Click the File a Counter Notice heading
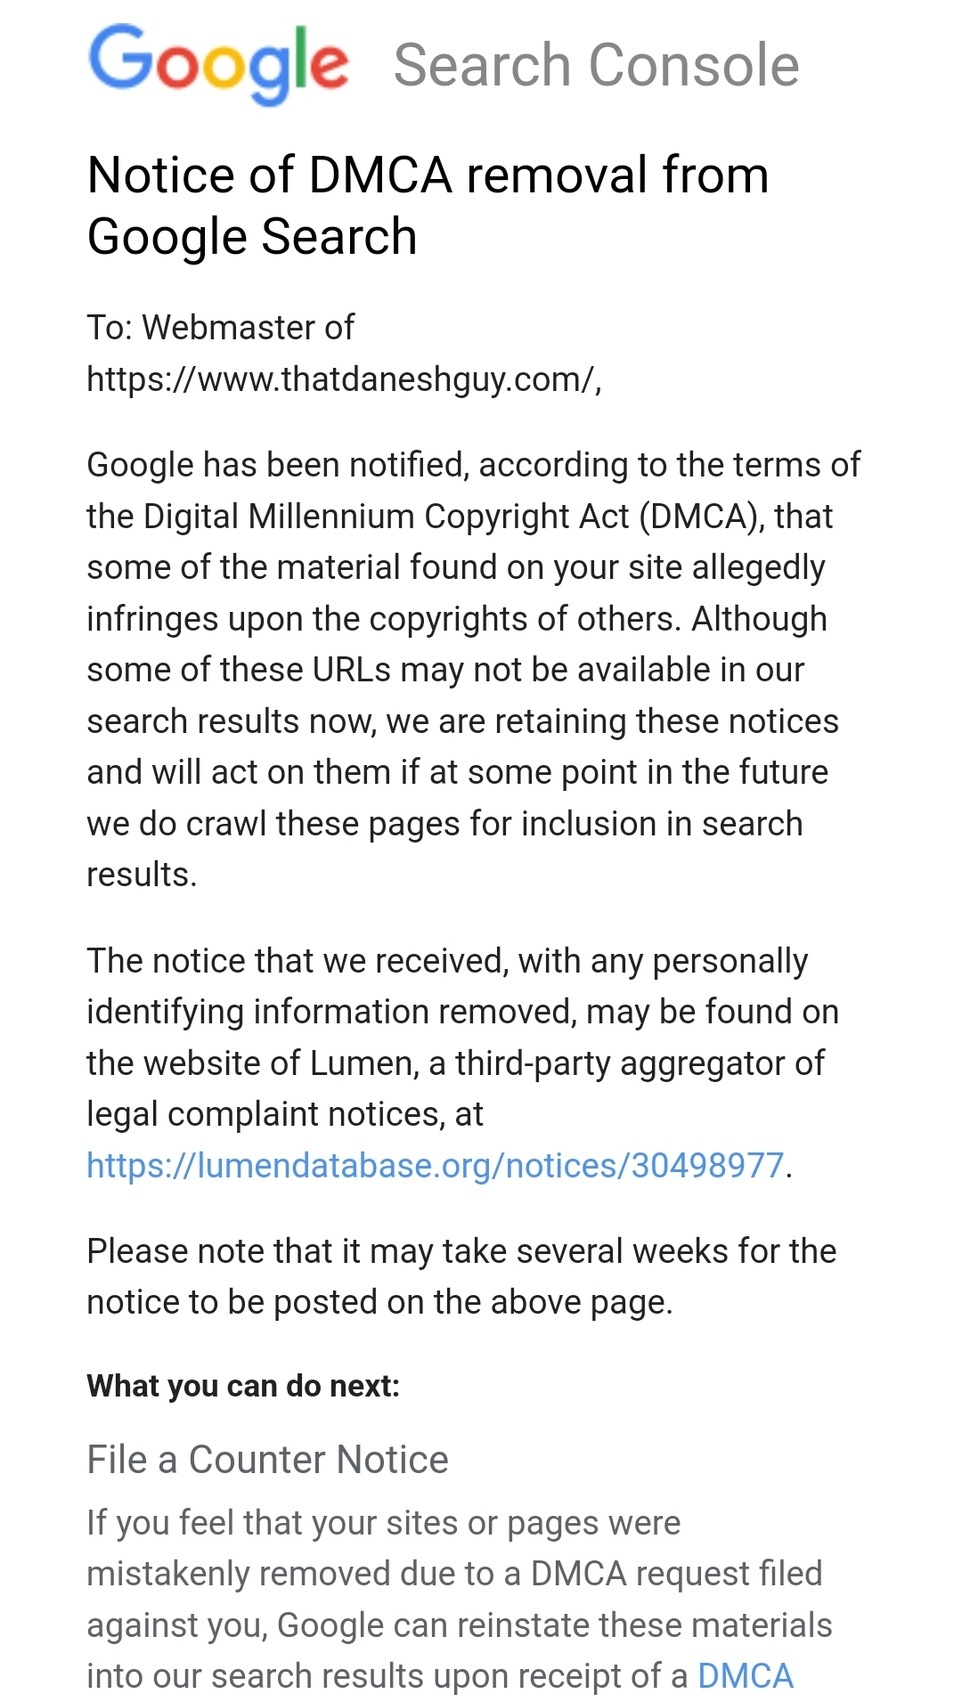 click(268, 1459)
